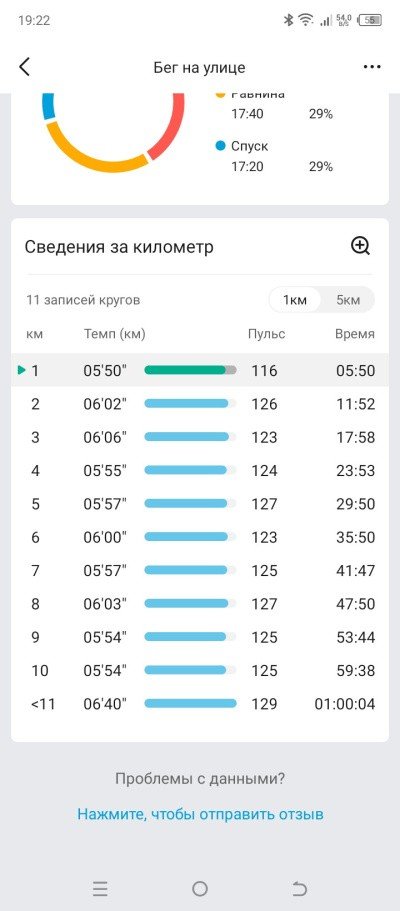This screenshot has height=911, width=400.
Task: Tap Android home circle button
Action: point(199,888)
